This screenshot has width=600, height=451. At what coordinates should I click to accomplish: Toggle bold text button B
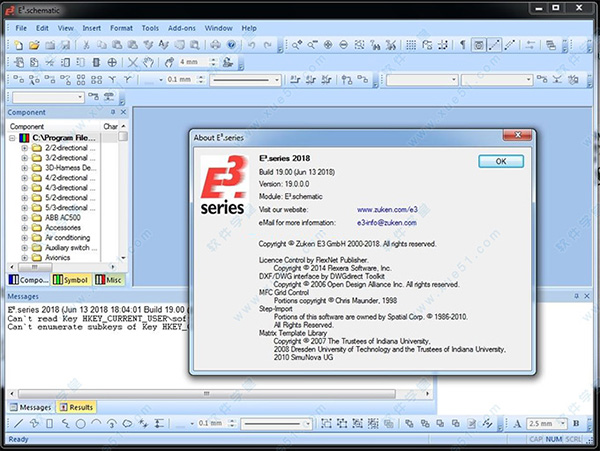576,423
